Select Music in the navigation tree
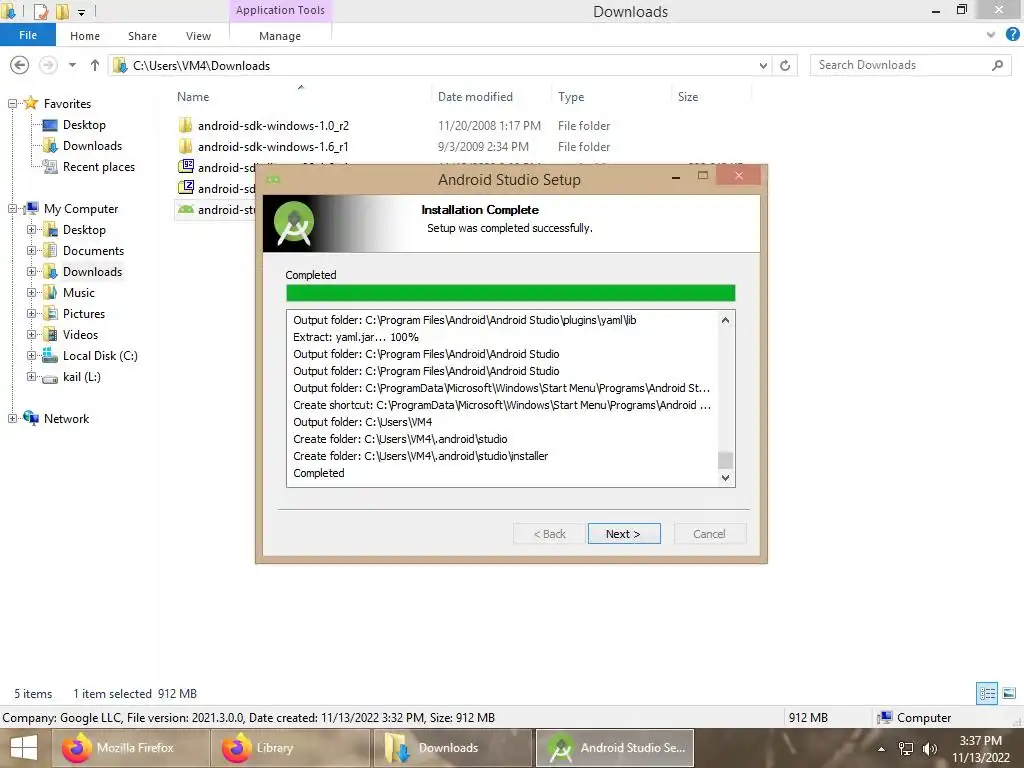This screenshot has height=768, width=1024. coord(78,293)
